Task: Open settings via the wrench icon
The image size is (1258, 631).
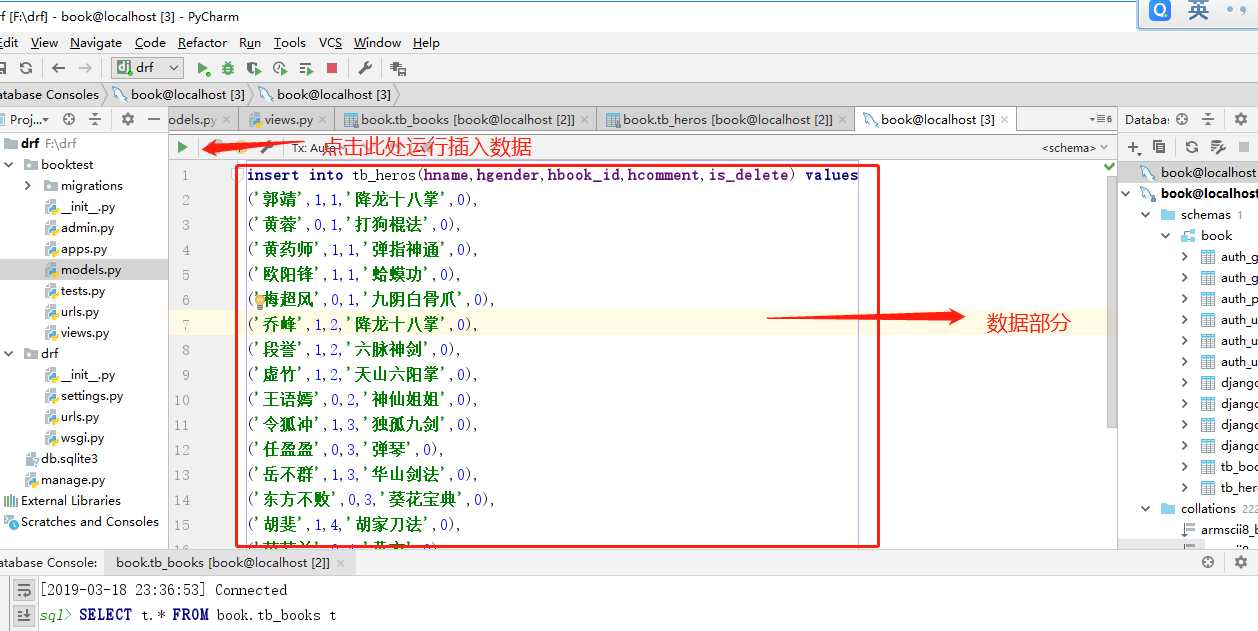Action: pyautogui.click(x=365, y=68)
